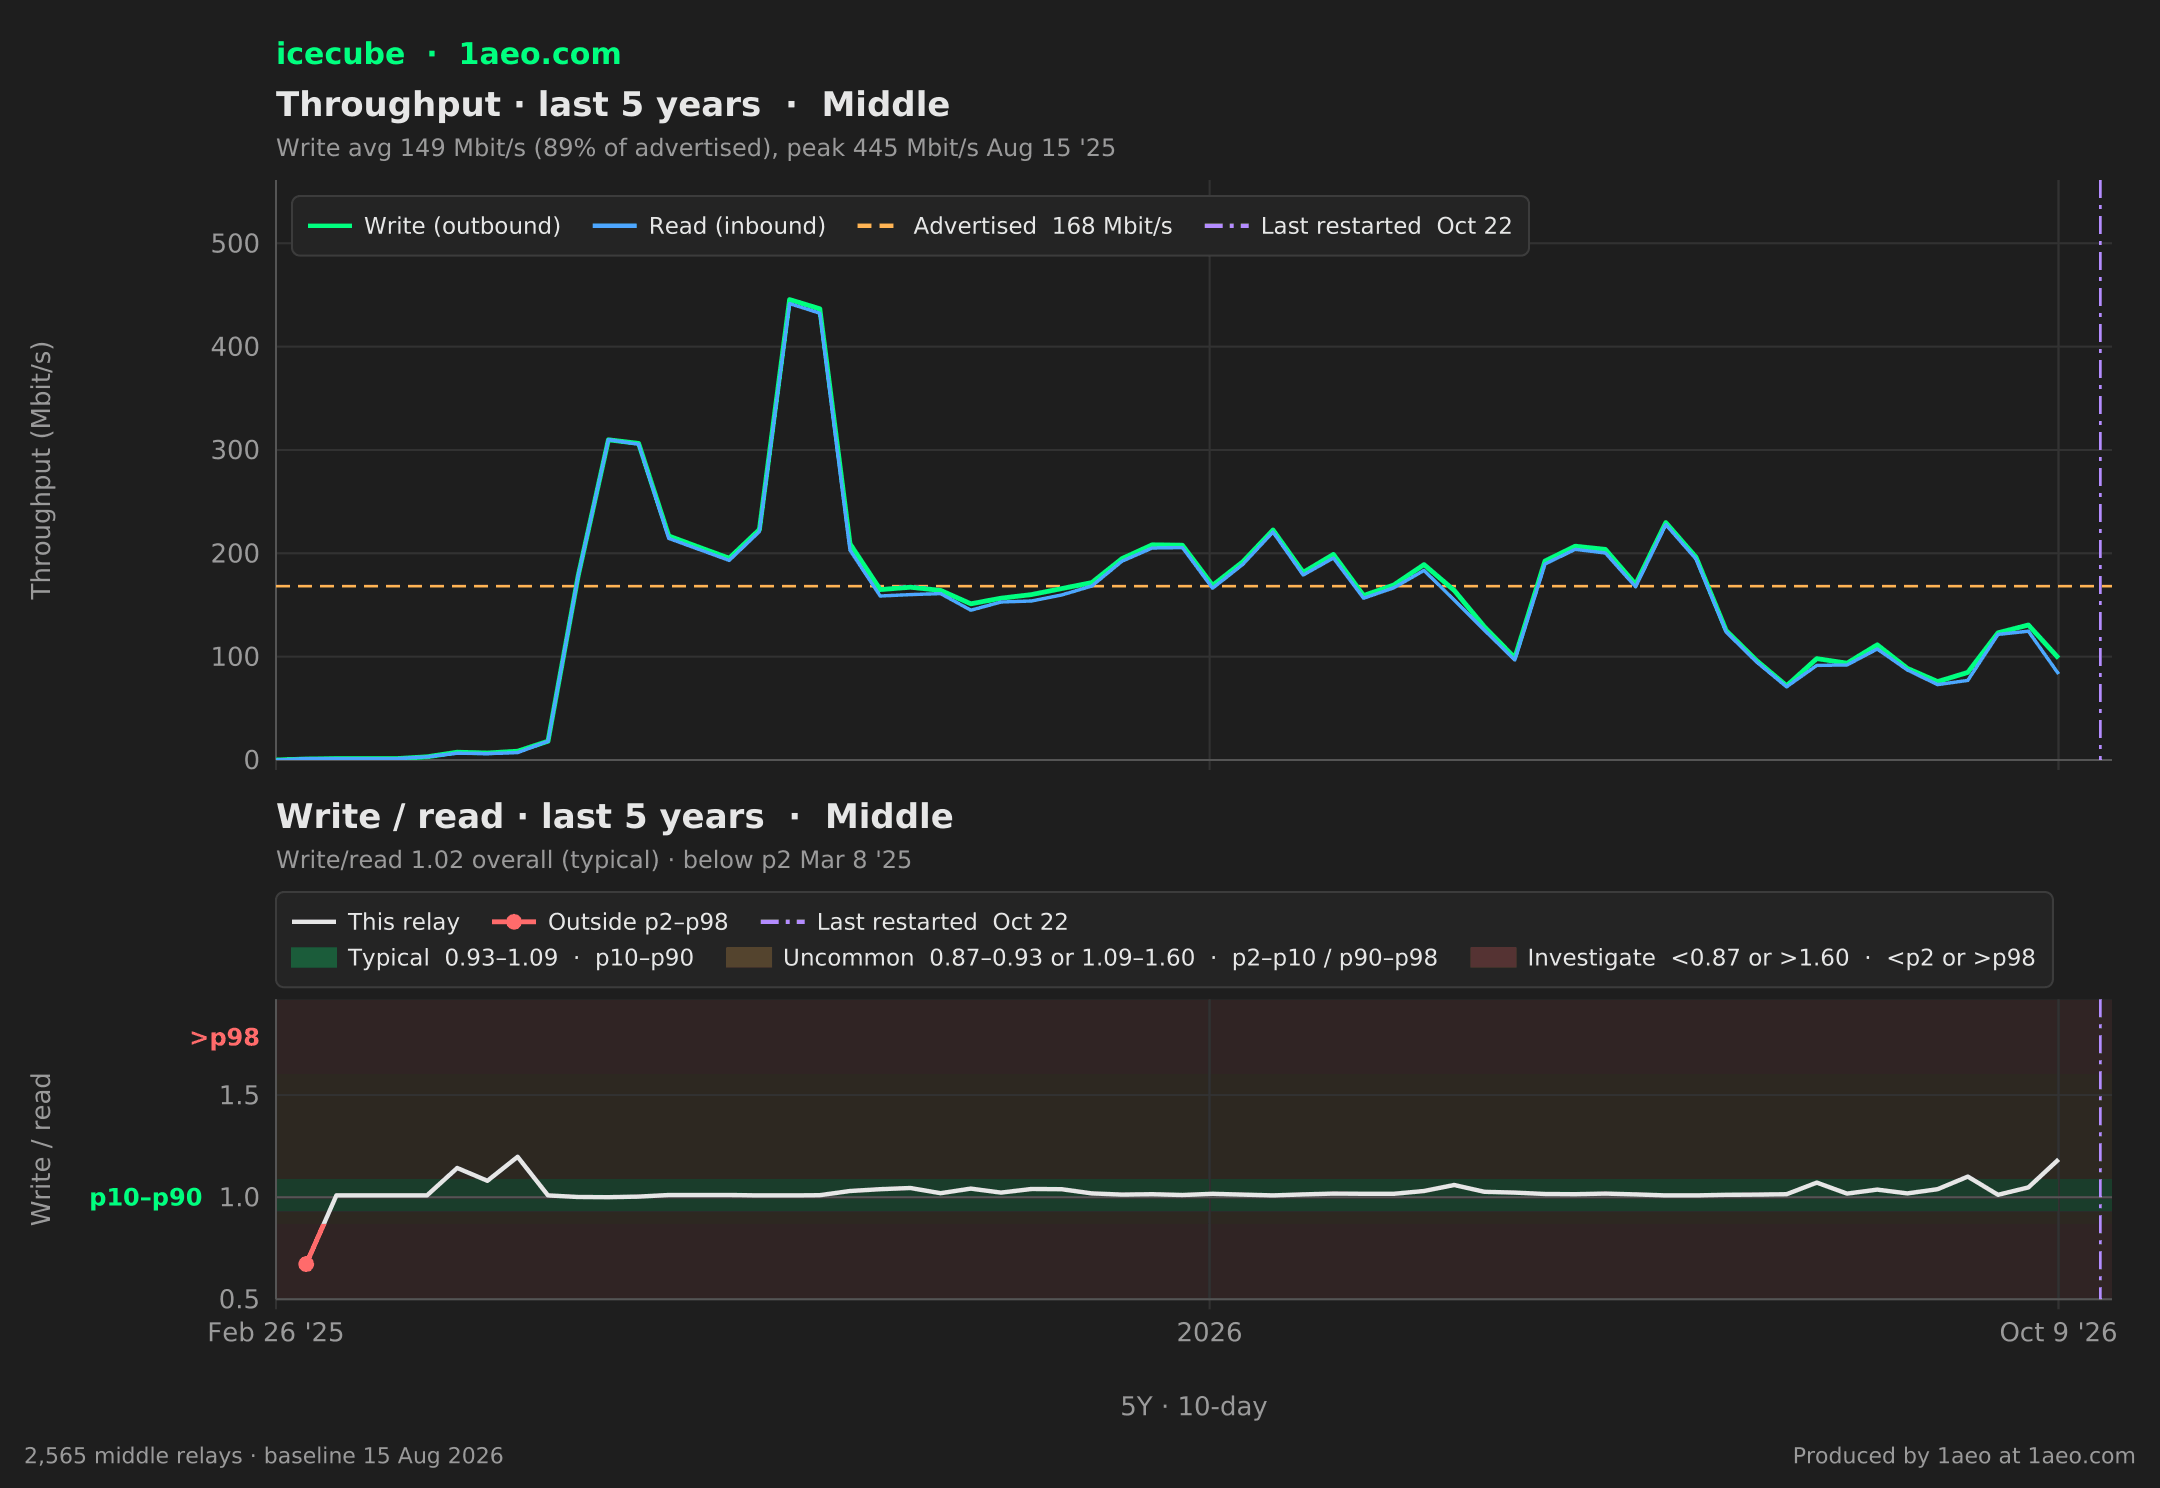Click the '5Y · 10-day' range label
This screenshot has width=2160, height=1488.
[x=1194, y=1407]
